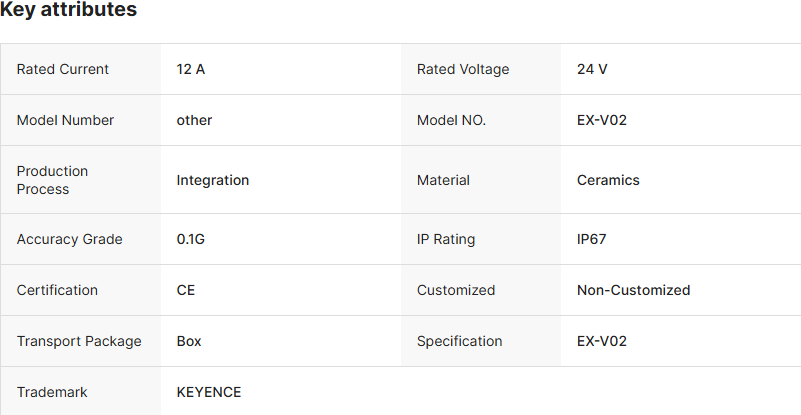Click the Ceramics material value
Screen dimensions: 801x415
click(x=608, y=180)
